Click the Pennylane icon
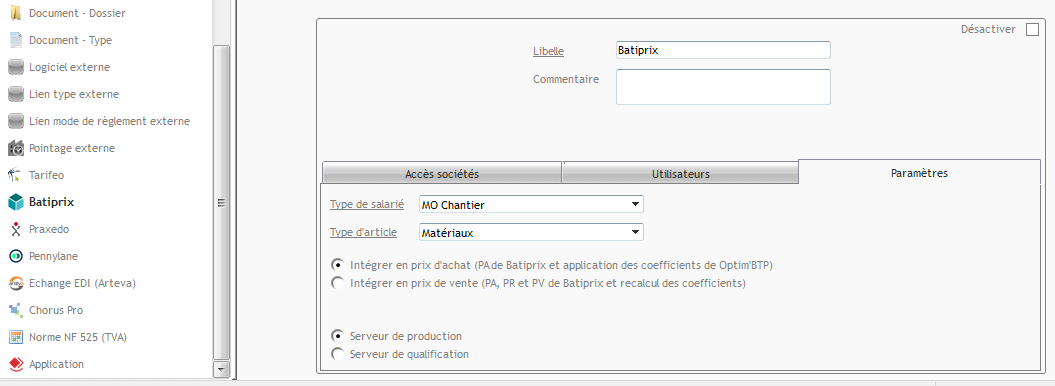The image size is (1055, 386). (x=16, y=256)
